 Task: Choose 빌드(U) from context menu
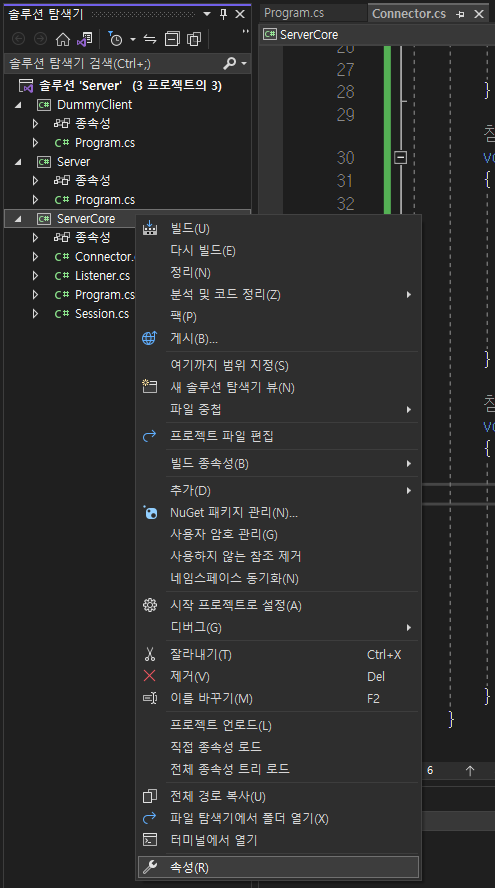(278, 229)
